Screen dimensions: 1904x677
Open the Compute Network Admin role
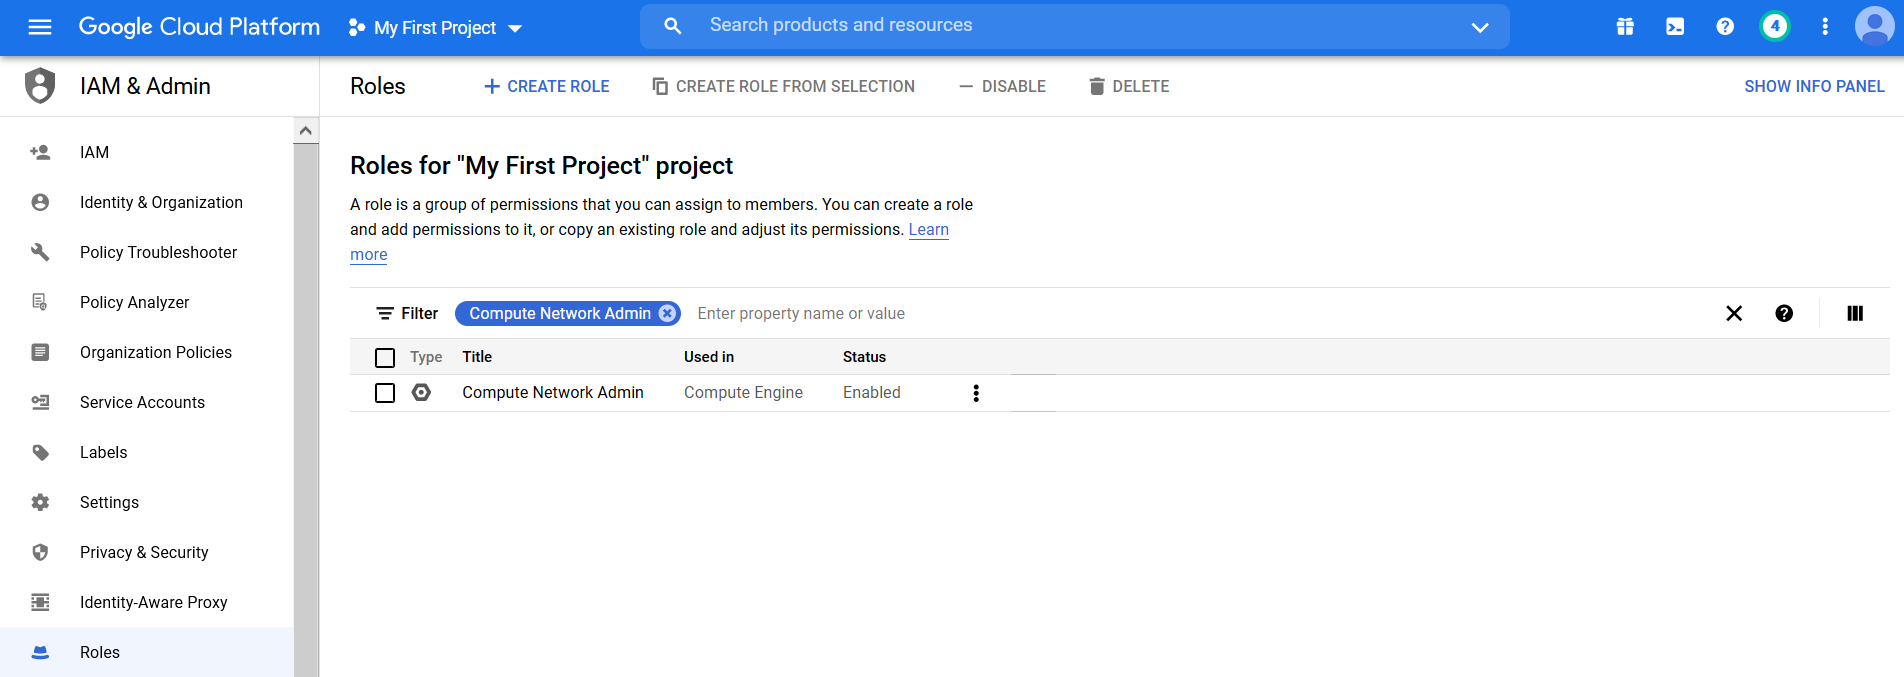point(553,393)
